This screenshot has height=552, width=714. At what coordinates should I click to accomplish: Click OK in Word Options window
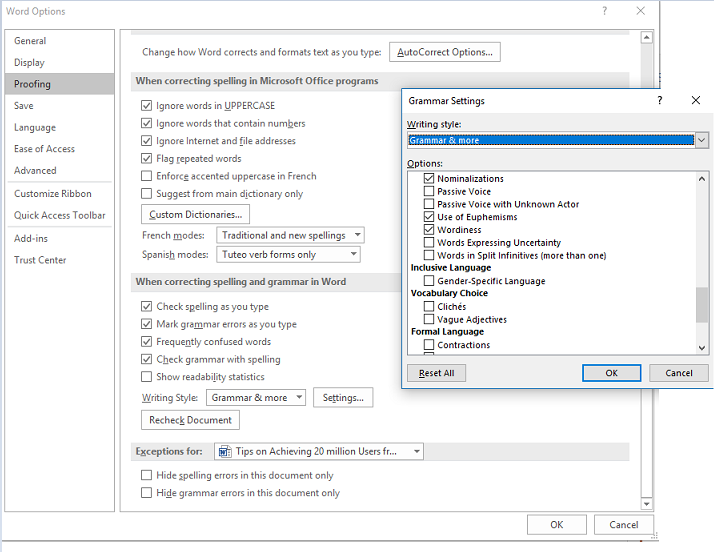tap(556, 525)
